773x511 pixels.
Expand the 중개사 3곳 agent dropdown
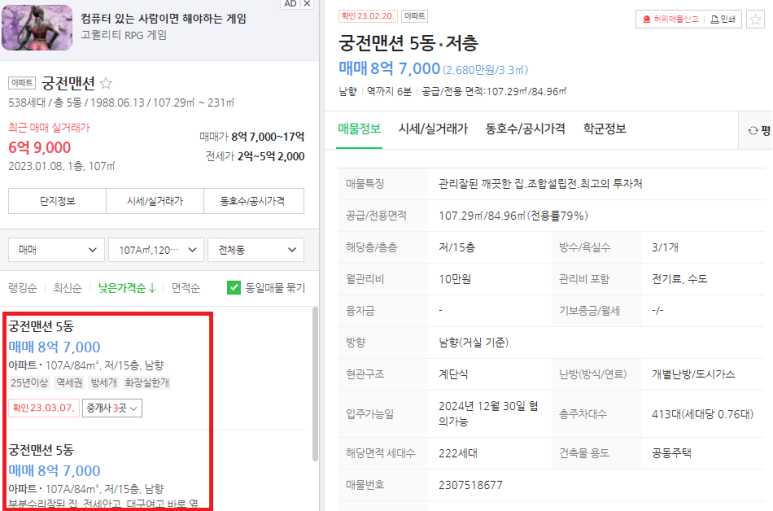[x=112, y=408]
